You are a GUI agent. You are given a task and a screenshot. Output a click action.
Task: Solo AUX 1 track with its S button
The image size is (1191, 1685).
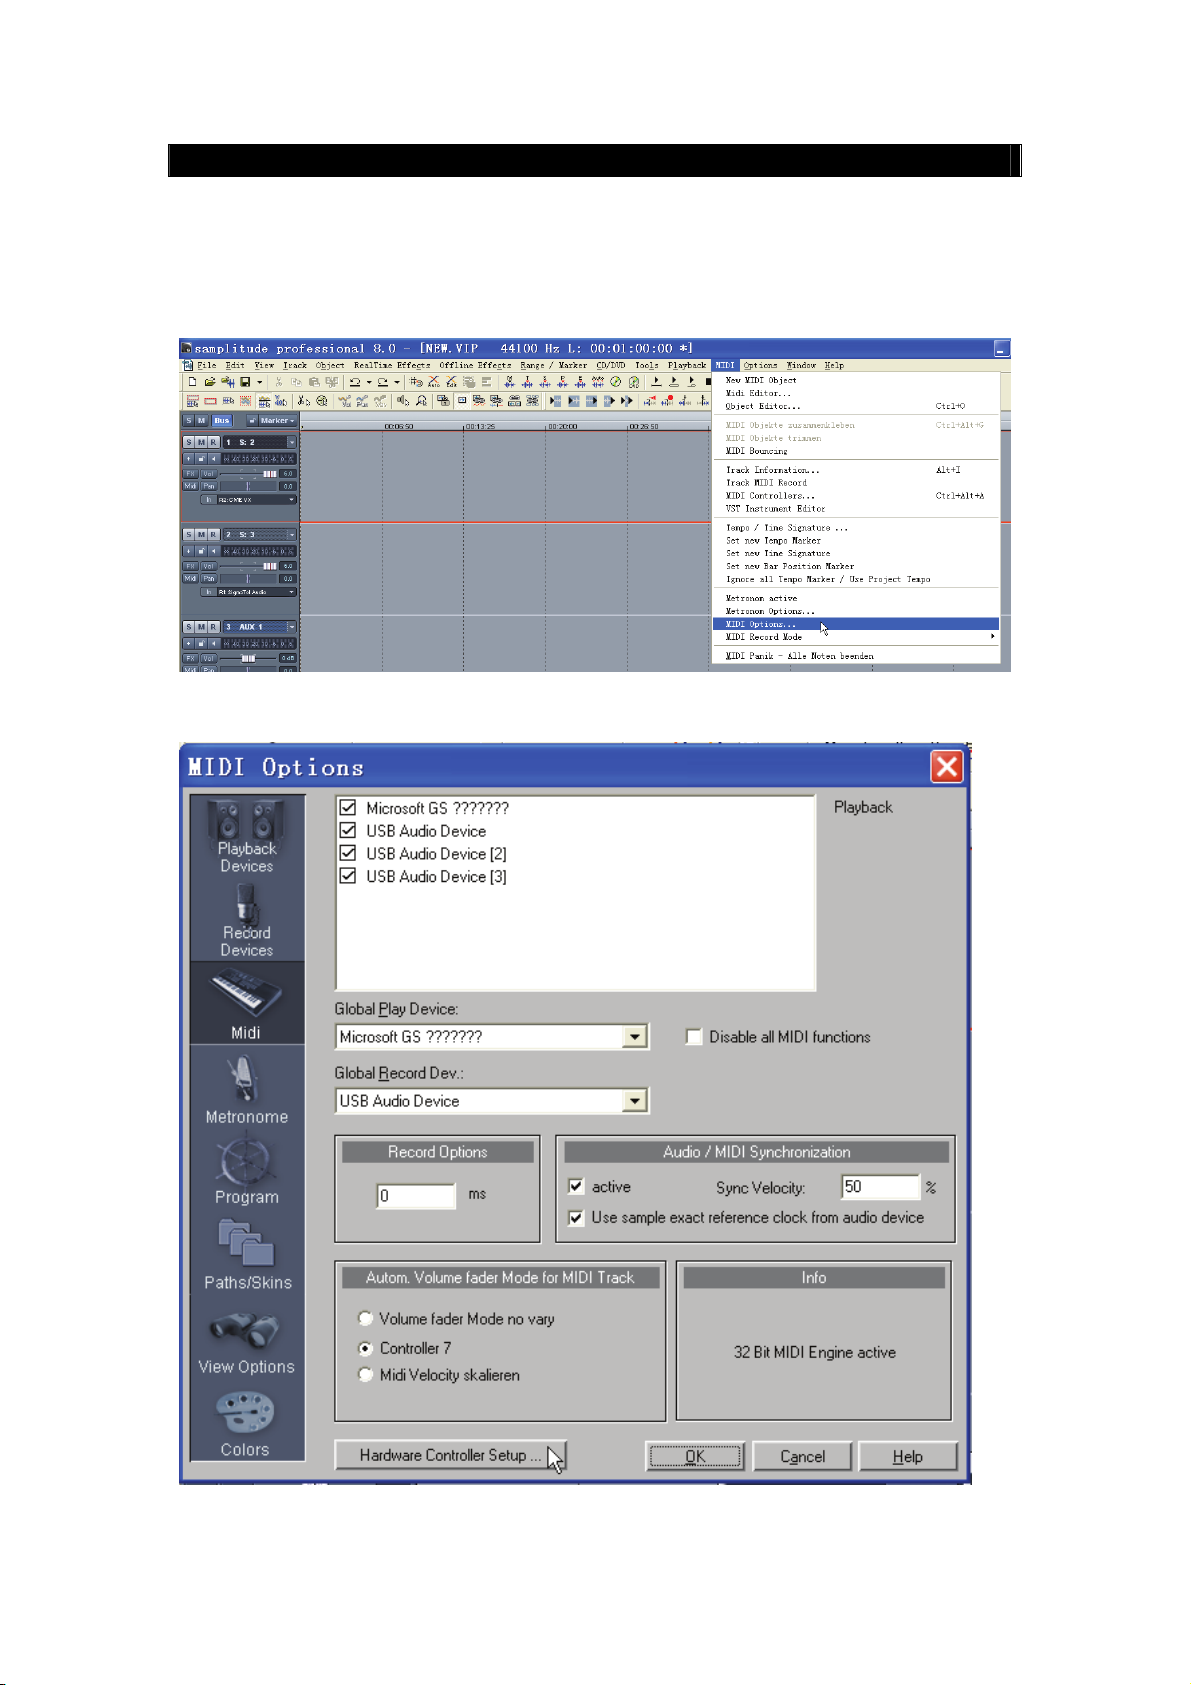[x=189, y=627]
